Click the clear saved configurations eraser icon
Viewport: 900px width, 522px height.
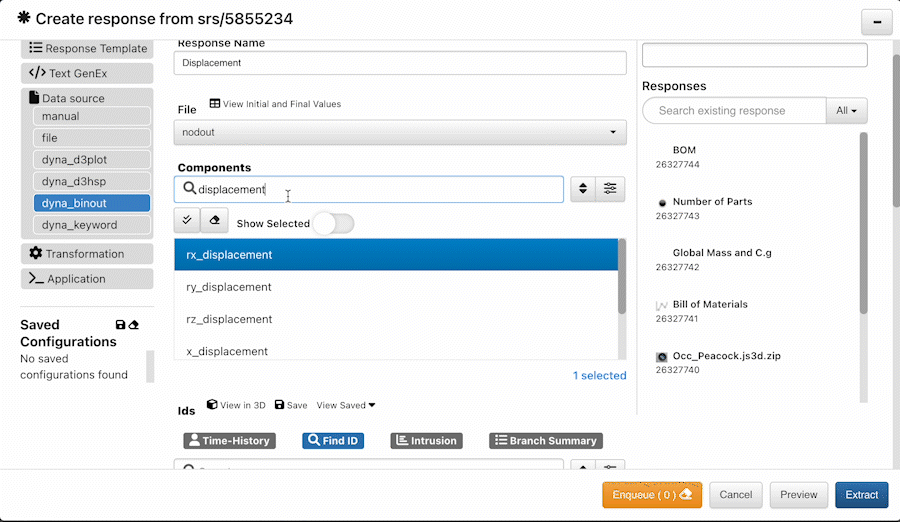134,325
